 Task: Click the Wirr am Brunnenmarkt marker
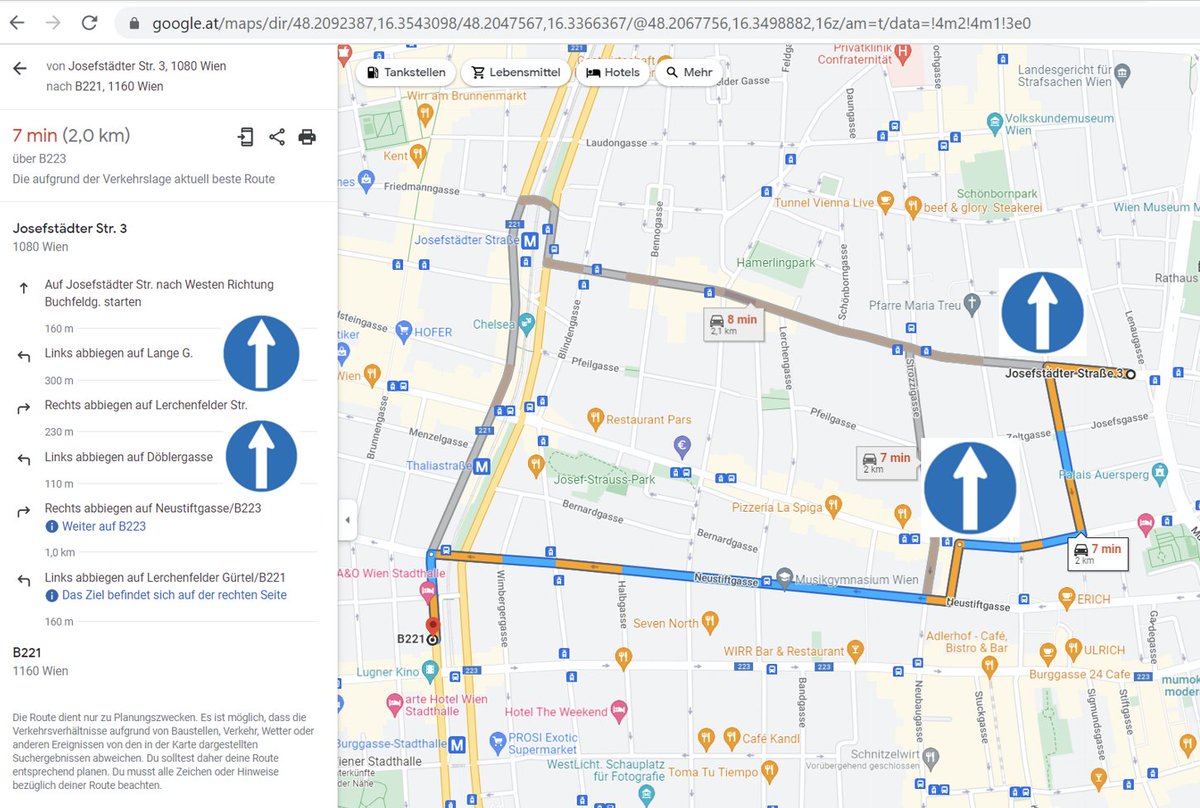[426, 114]
